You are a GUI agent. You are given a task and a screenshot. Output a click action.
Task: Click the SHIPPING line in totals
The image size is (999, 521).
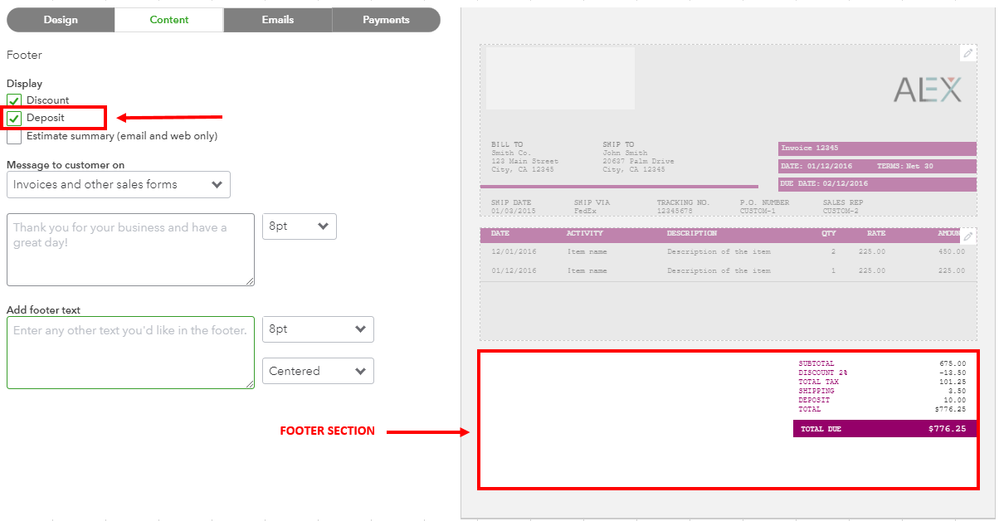[882, 391]
